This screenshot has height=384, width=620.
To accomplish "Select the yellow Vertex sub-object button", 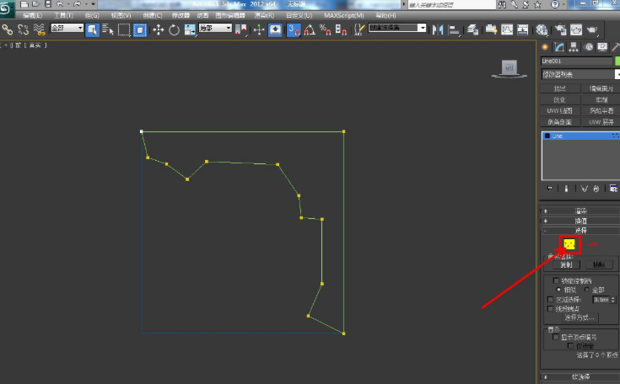I will tap(569, 245).
